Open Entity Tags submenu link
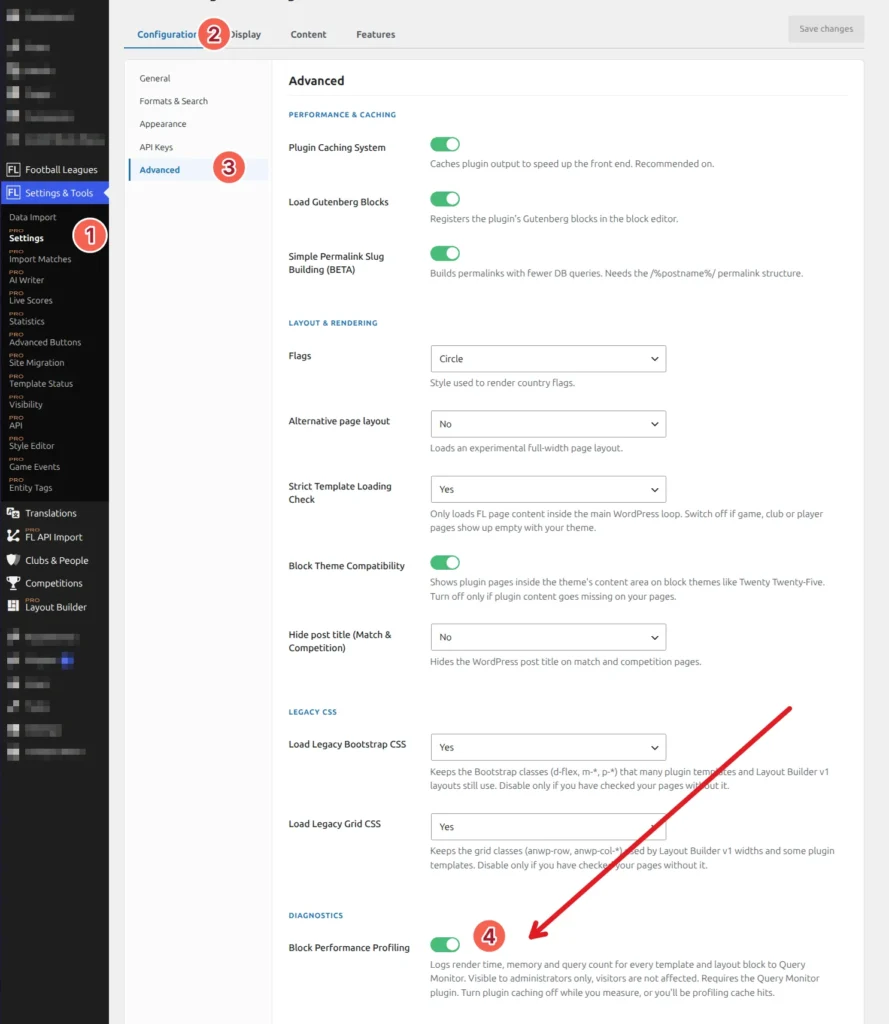The image size is (889, 1024). click(x=30, y=487)
